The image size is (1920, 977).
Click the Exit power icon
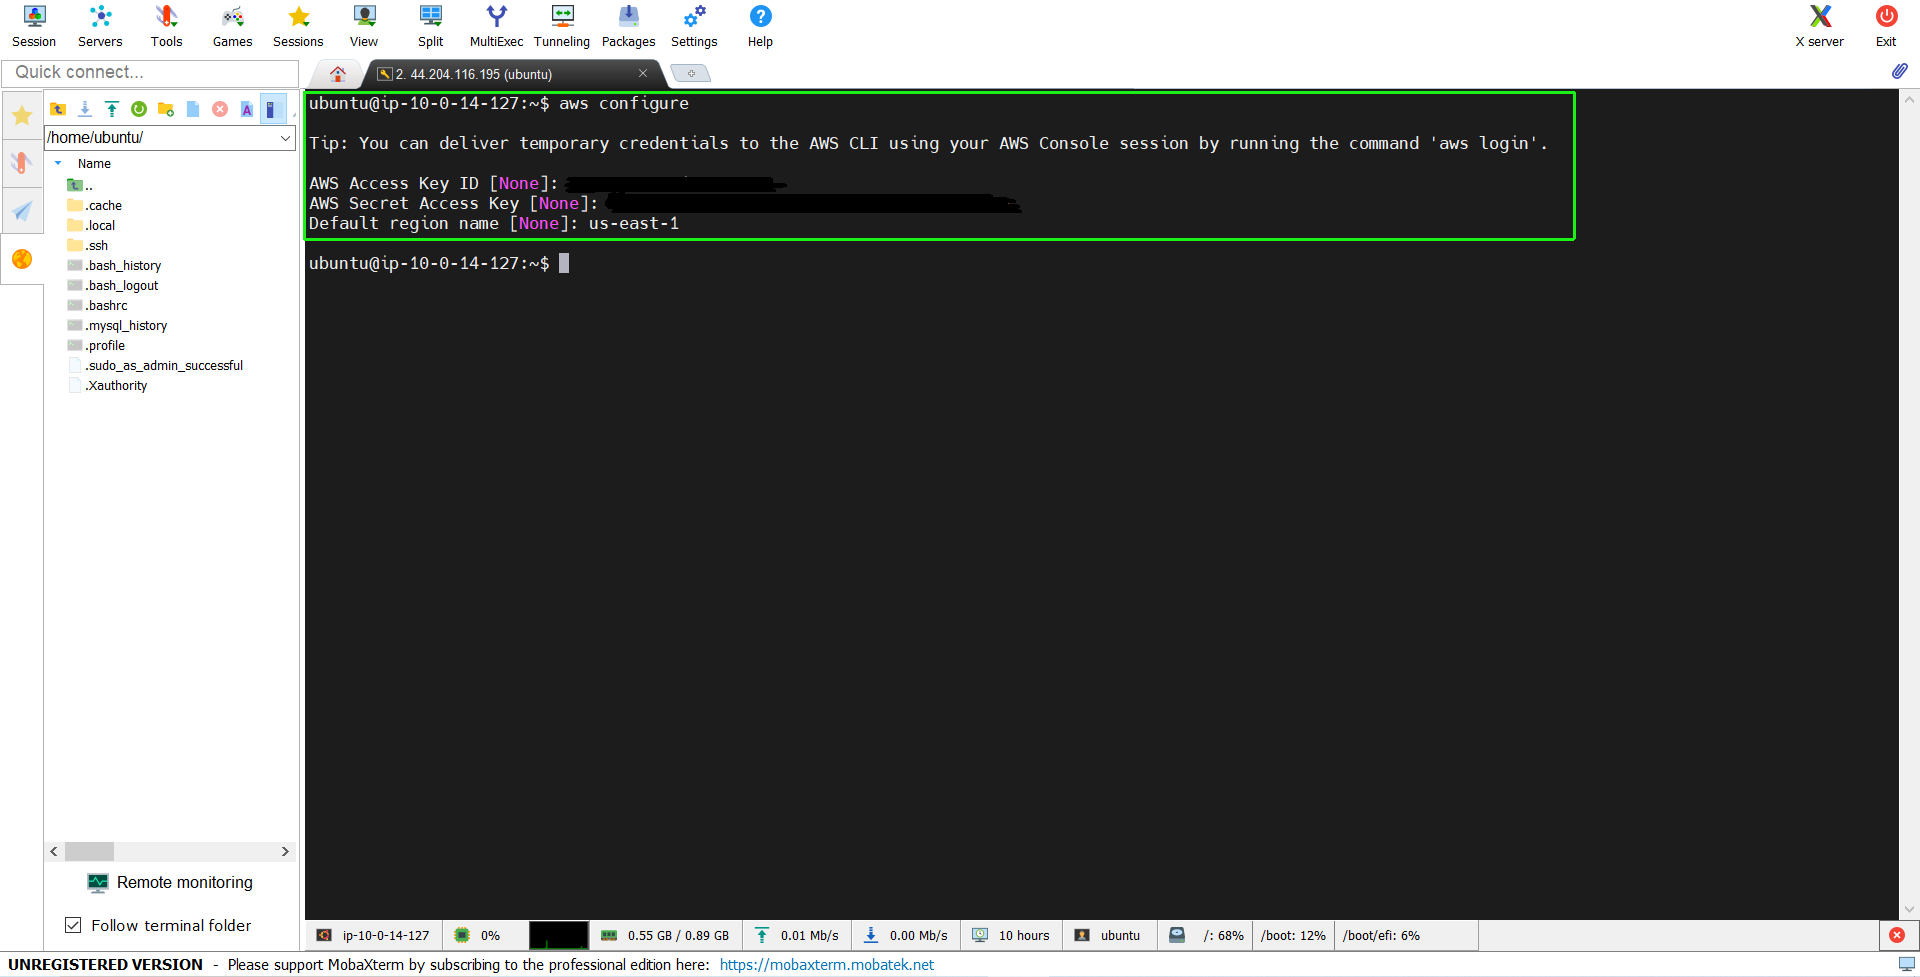pyautogui.click(x=1886, y=26)
